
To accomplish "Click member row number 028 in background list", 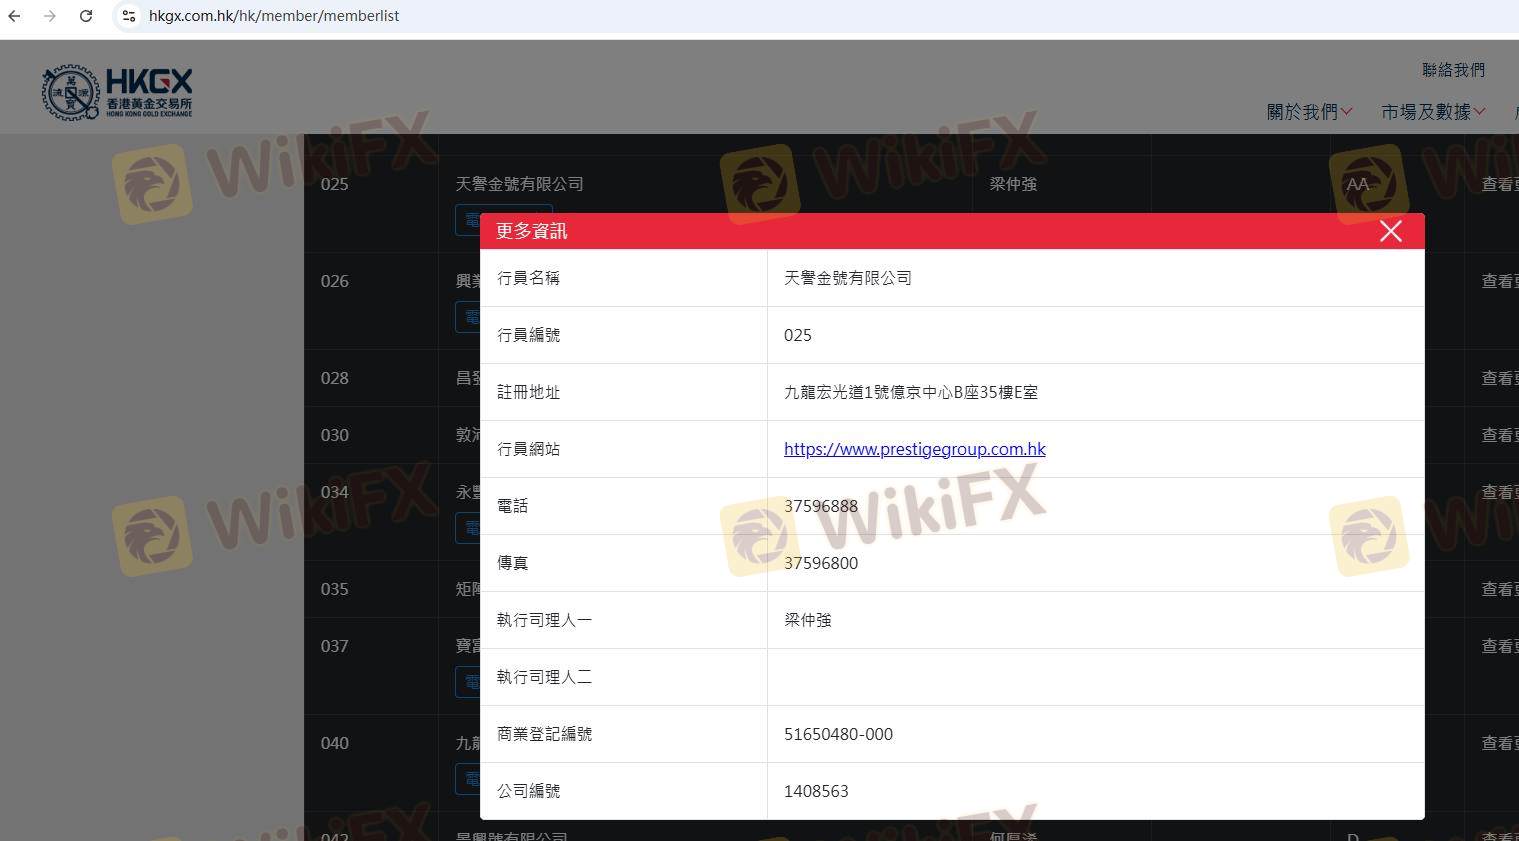I will click(x=334, y=378).
